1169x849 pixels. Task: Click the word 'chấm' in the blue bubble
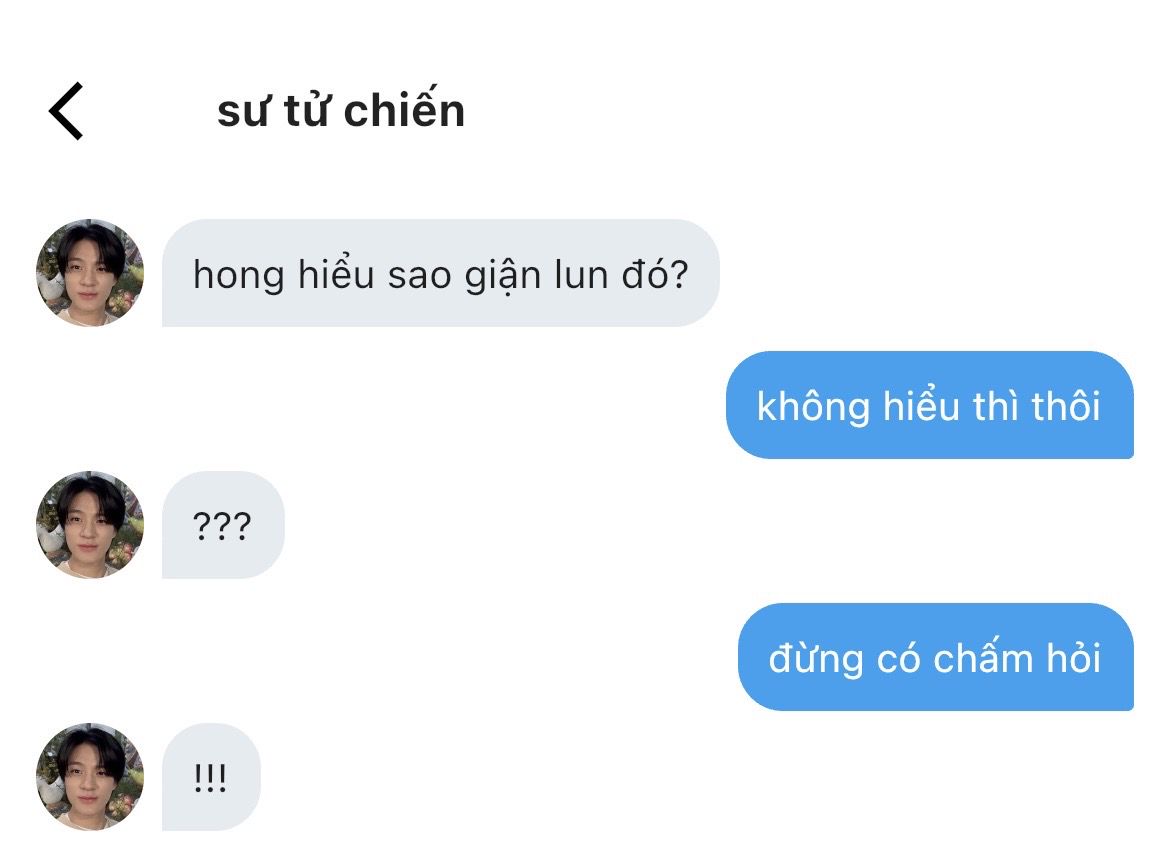(x=983, y=657)
